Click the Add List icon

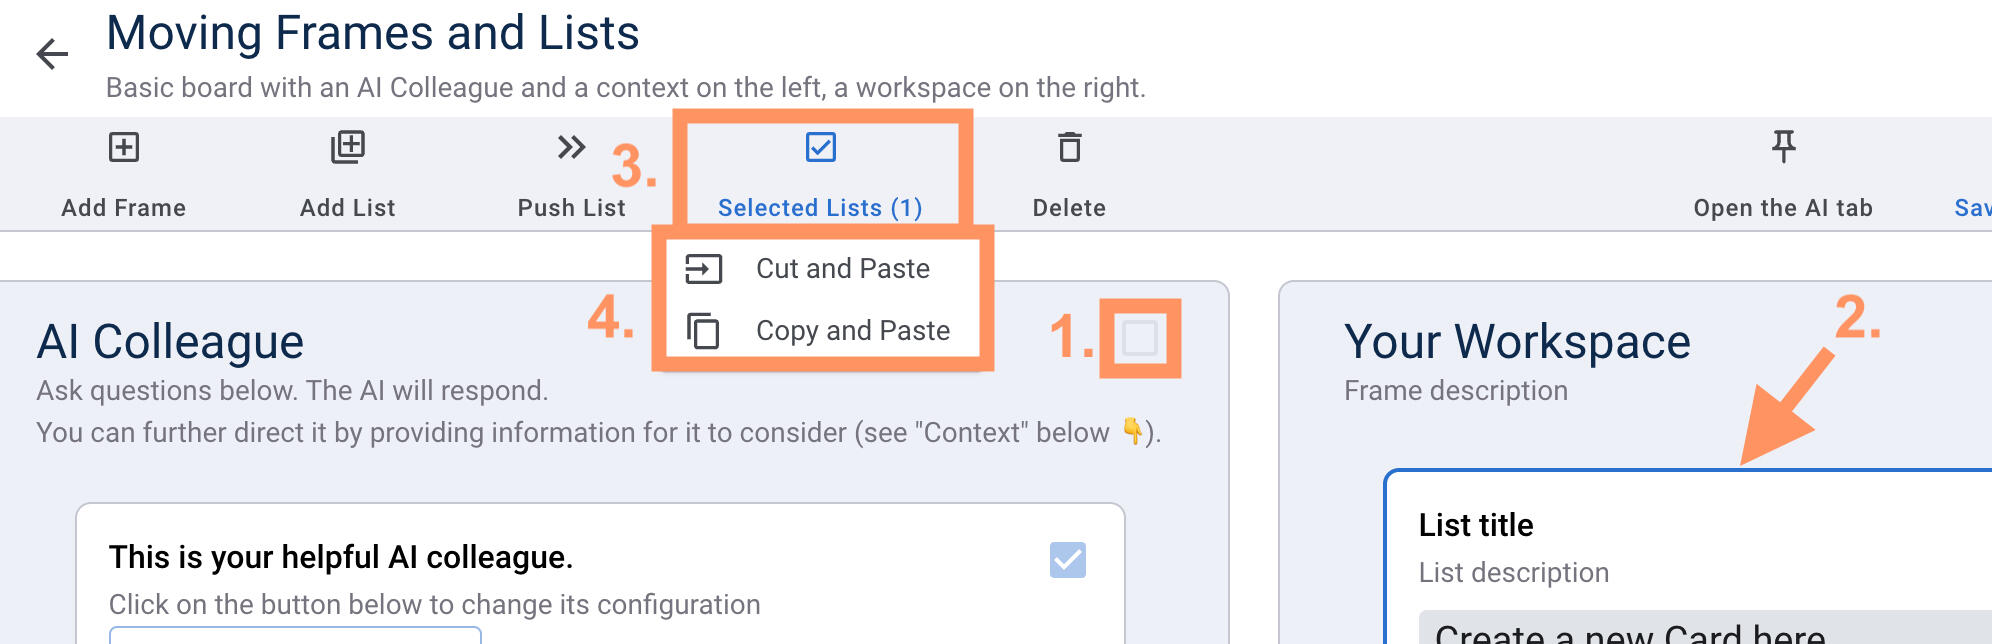click(348, 148)
